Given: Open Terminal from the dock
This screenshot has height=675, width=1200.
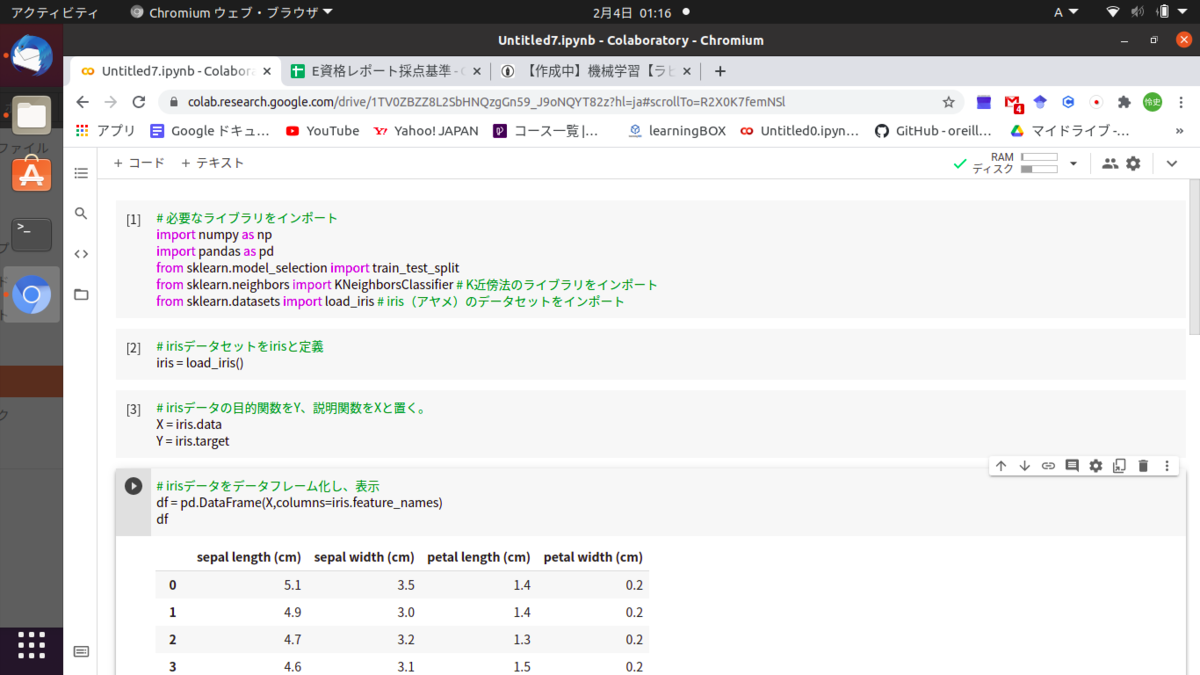Looking at the screenshot, I should tap(31, 234).
